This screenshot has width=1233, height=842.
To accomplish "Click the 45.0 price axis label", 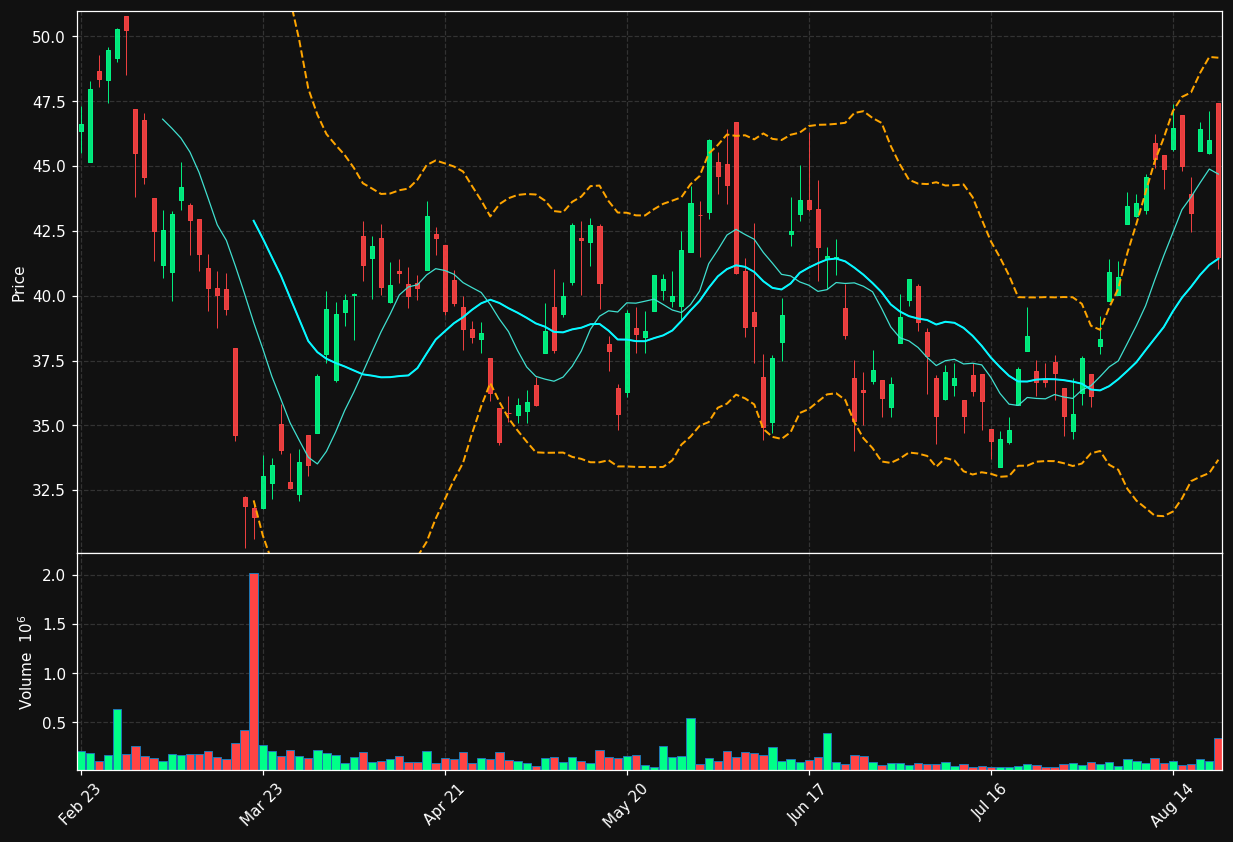I will [49, 167].
